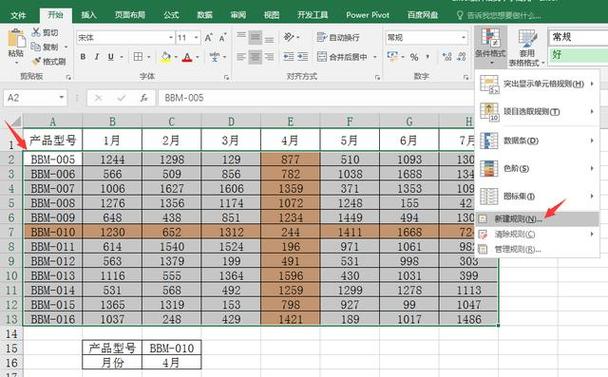Viewport: 608px width, 377px height.
Task: Toggle middle align icon
Action: point(255,37)
